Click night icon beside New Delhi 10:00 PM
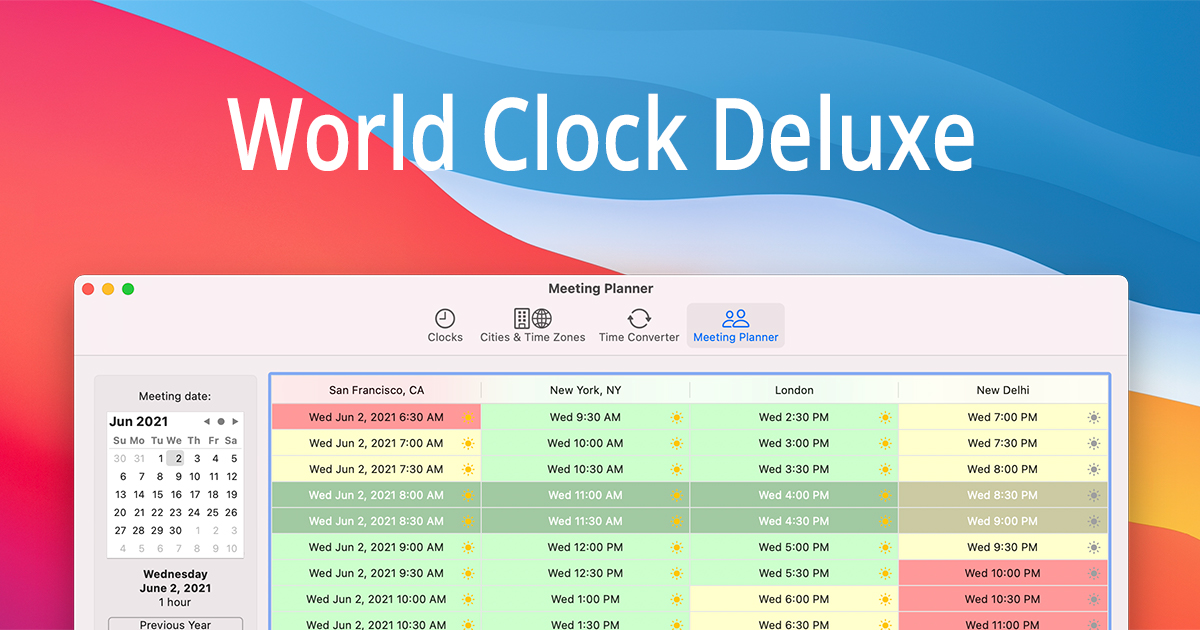 pos(1094,573)
